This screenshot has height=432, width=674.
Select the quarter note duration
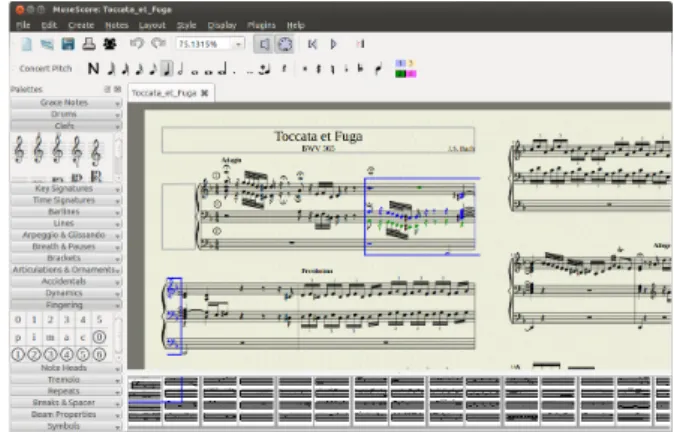167,69
